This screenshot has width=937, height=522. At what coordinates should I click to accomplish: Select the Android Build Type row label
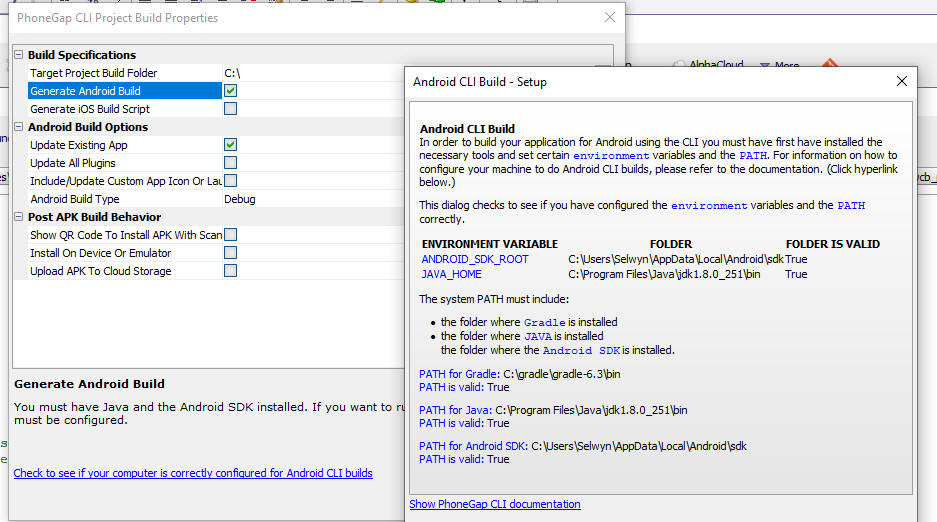click(75, 199)
